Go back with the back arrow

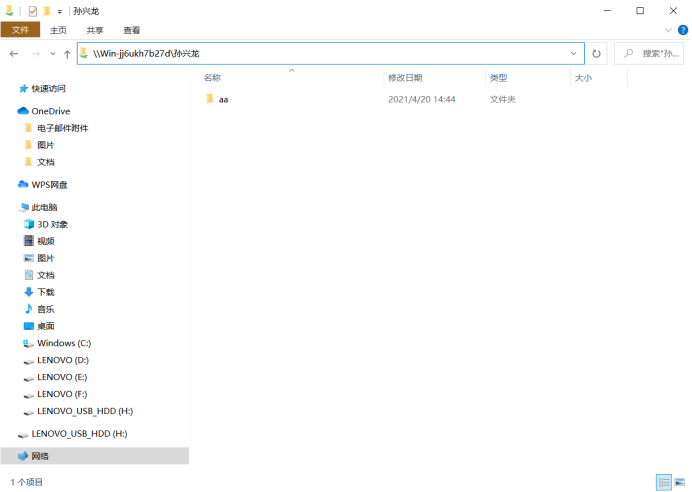pos(14,54)
